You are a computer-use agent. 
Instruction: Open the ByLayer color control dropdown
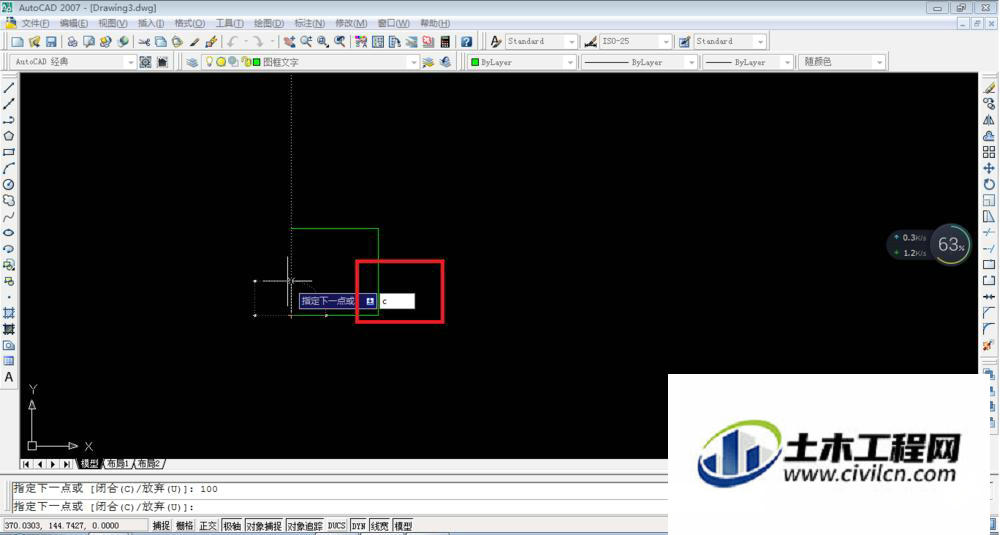tap(522, 62)
